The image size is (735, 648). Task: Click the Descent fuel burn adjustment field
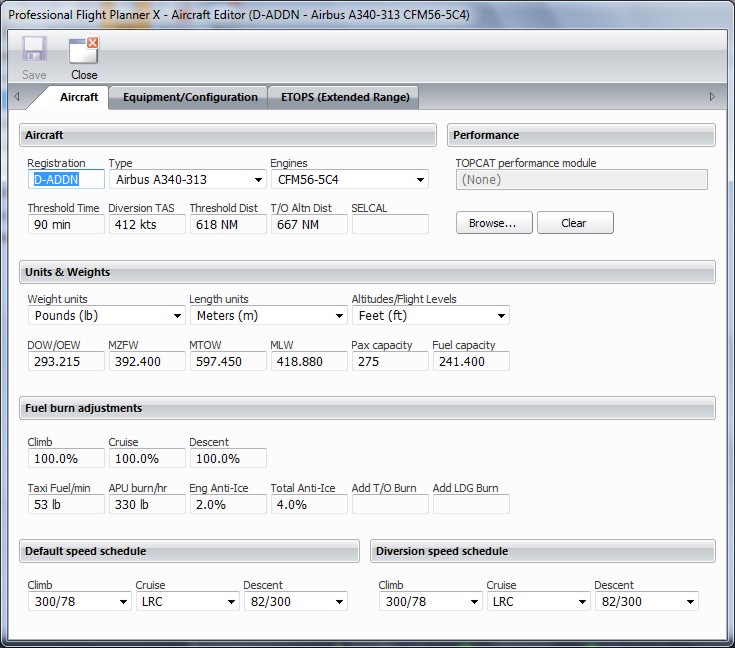(228, 459)
